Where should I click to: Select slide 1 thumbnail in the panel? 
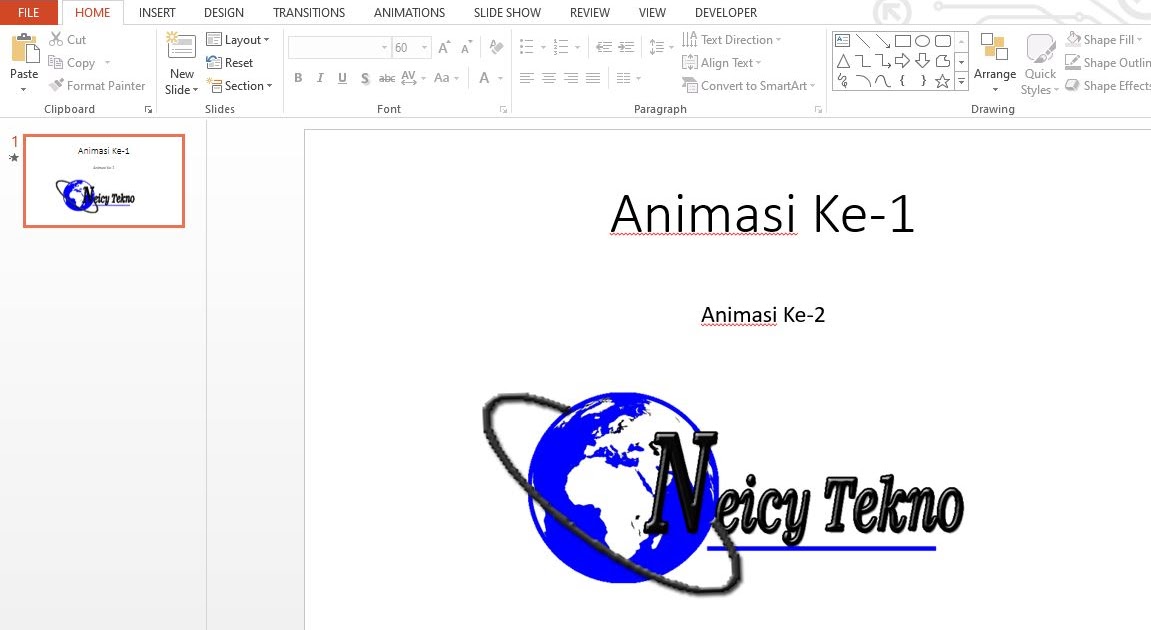[x=104, y=180]
